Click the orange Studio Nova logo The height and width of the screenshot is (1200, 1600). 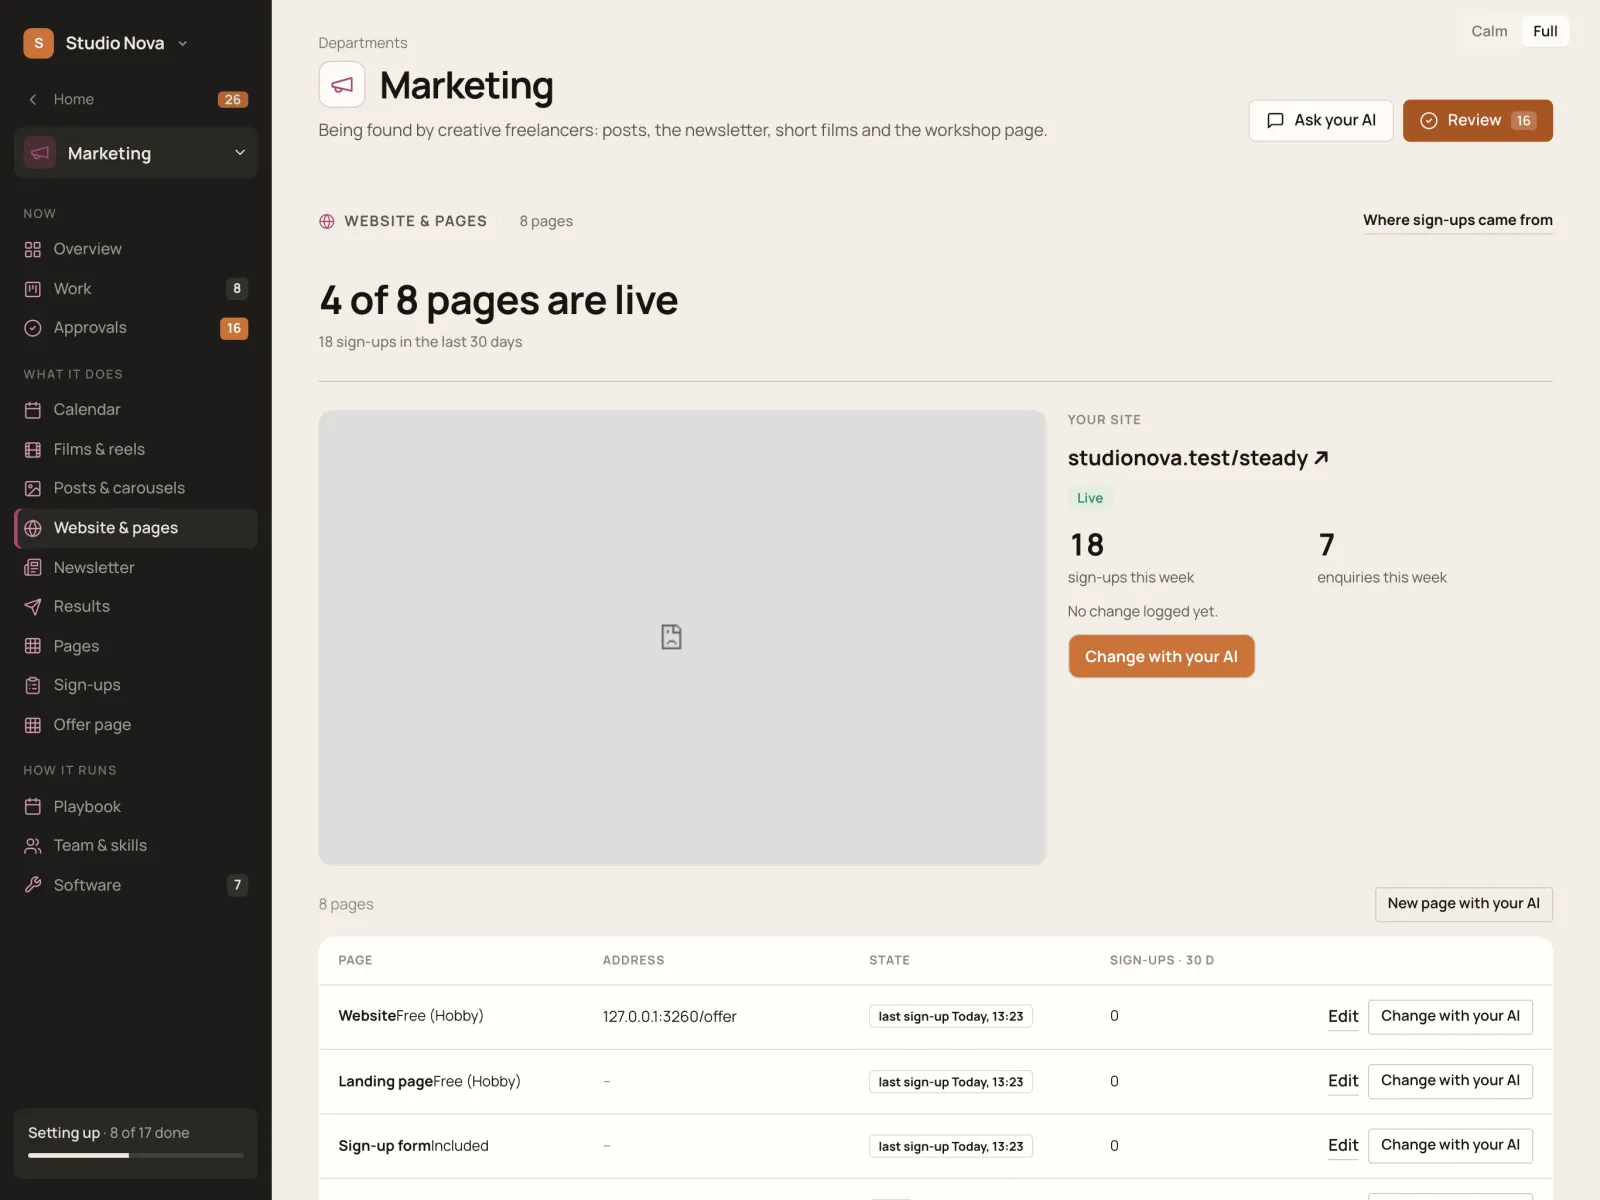click(x=39, y=43)
